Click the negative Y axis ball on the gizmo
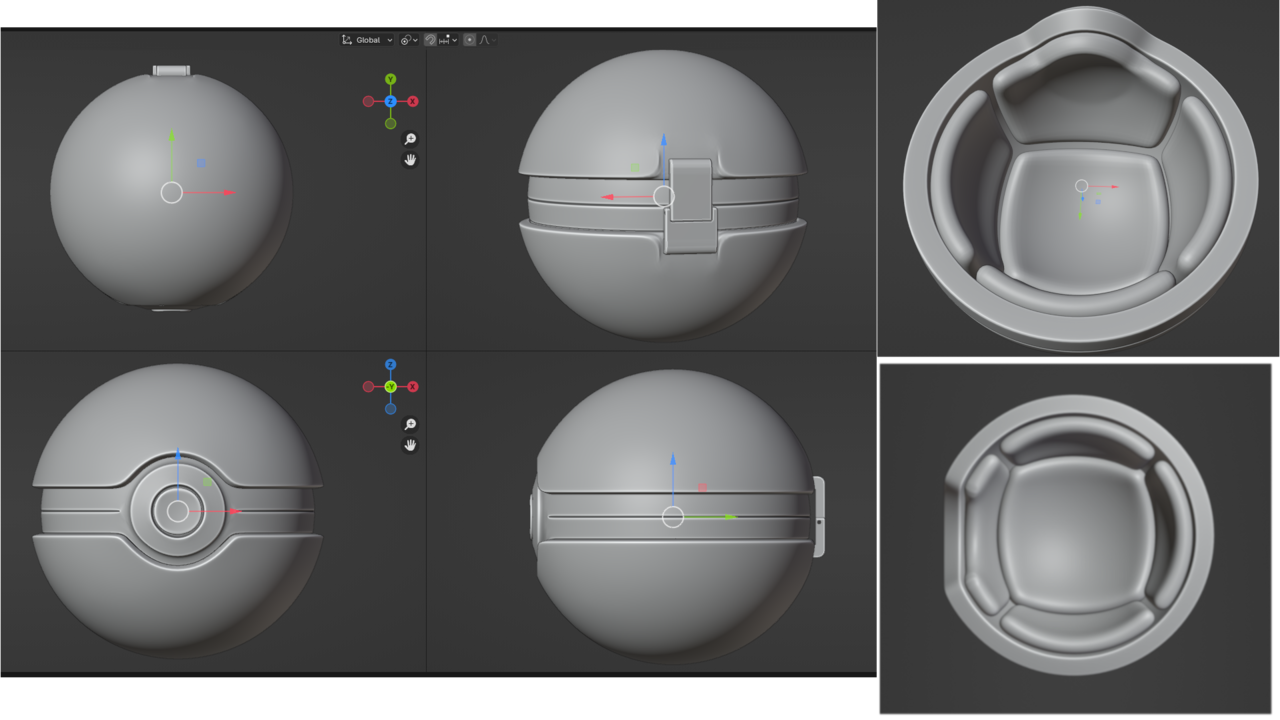The width and height of the screenshot is (1280, 720). pyautogui.click(x=391, y=123)
